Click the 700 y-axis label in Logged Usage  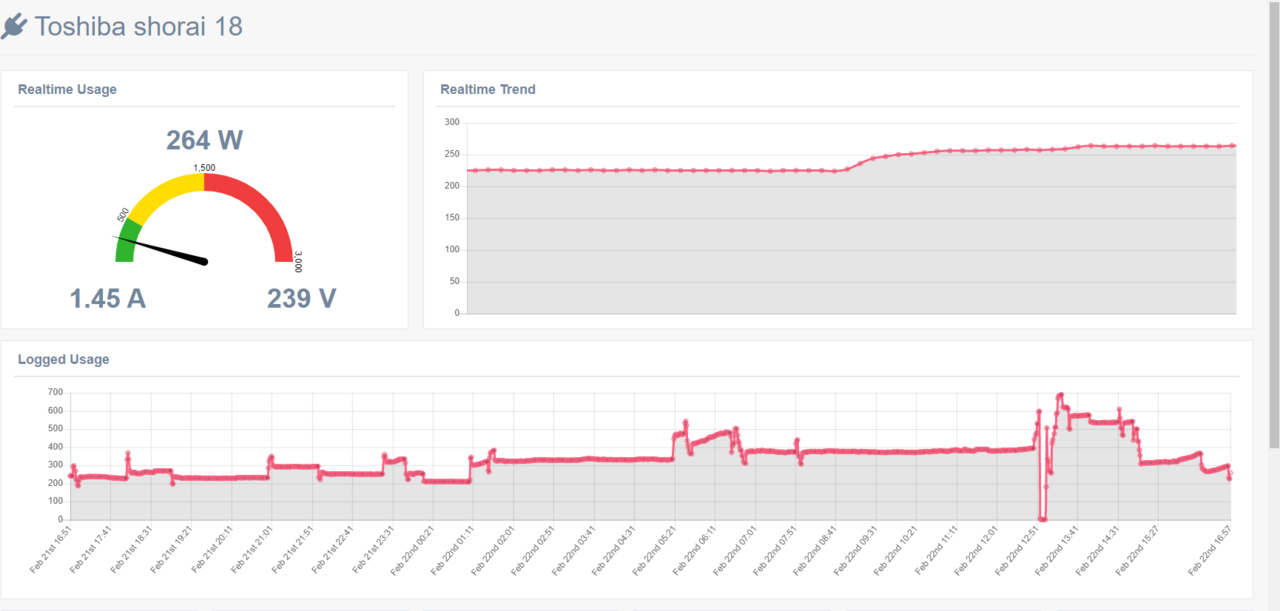click(x=55, y=392)
